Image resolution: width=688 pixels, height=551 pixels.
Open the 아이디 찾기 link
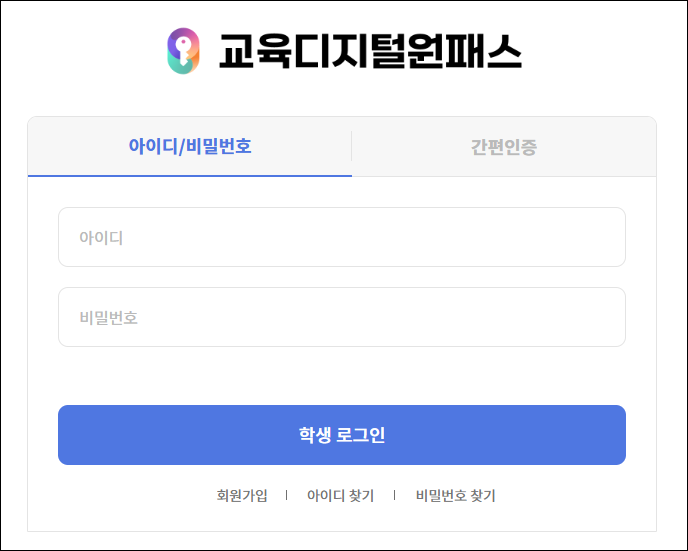point(340,496)
